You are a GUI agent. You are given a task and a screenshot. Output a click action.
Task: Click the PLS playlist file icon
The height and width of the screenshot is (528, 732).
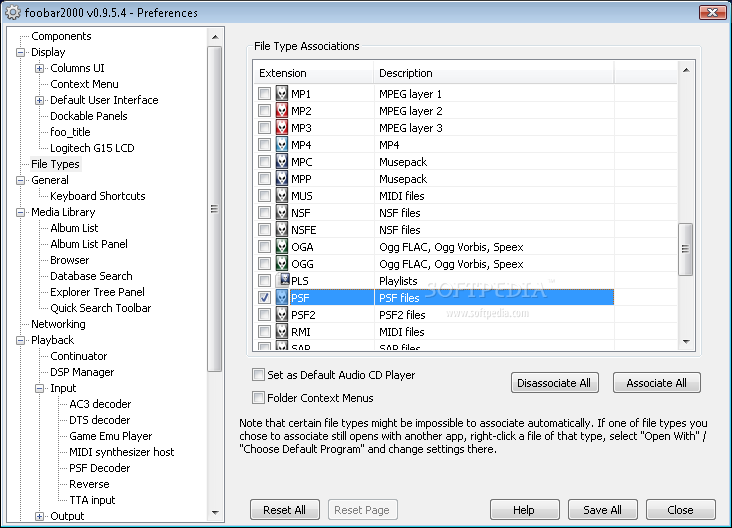pyautogui.click(x=283, y=280)
